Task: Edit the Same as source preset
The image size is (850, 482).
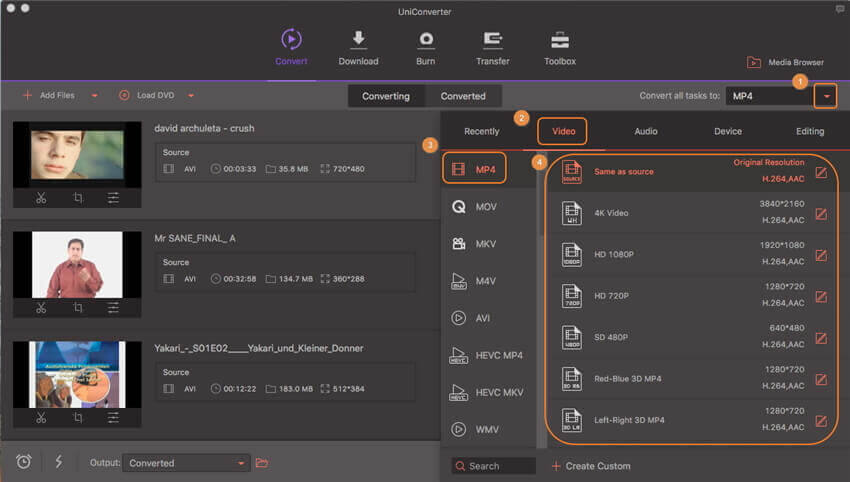Action: 821,172
